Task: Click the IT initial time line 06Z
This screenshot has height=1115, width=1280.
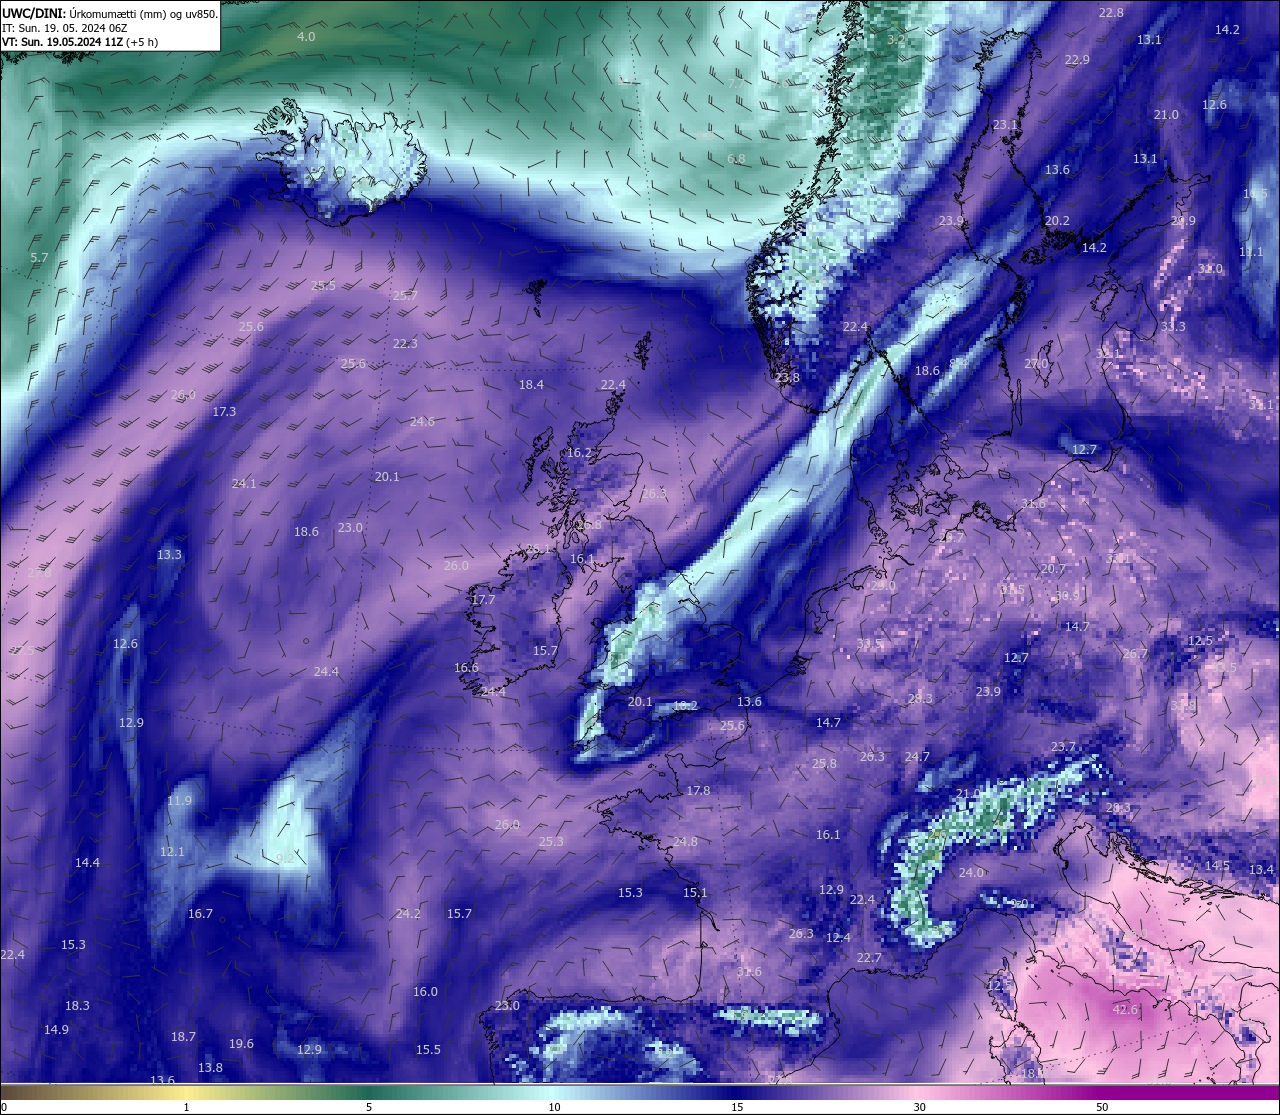Action: click(64, 28)
